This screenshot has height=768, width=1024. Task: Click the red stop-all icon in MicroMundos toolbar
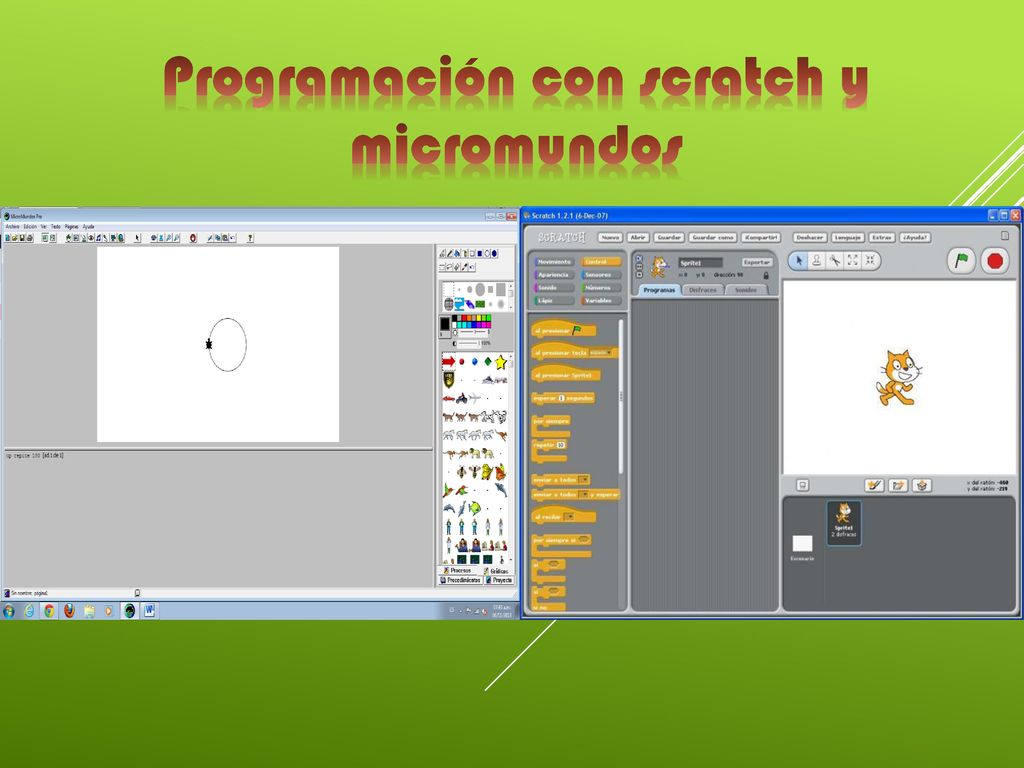(193, 238)
